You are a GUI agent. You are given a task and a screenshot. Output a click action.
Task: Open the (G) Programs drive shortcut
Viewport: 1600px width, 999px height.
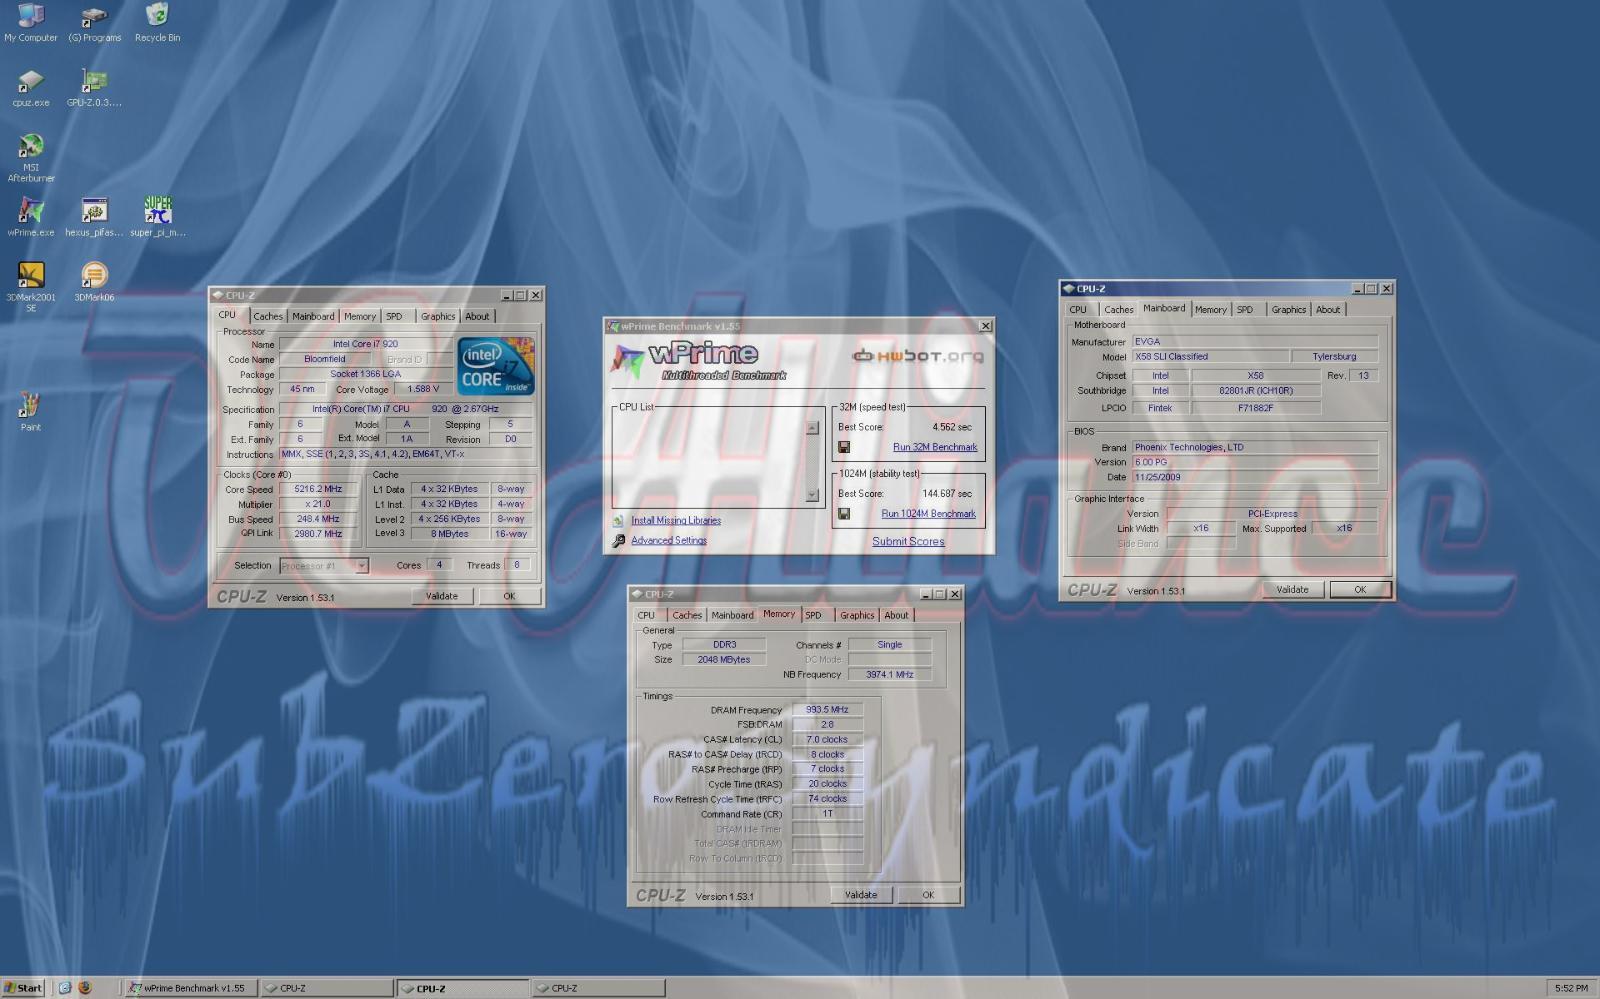tap(95, 22)
